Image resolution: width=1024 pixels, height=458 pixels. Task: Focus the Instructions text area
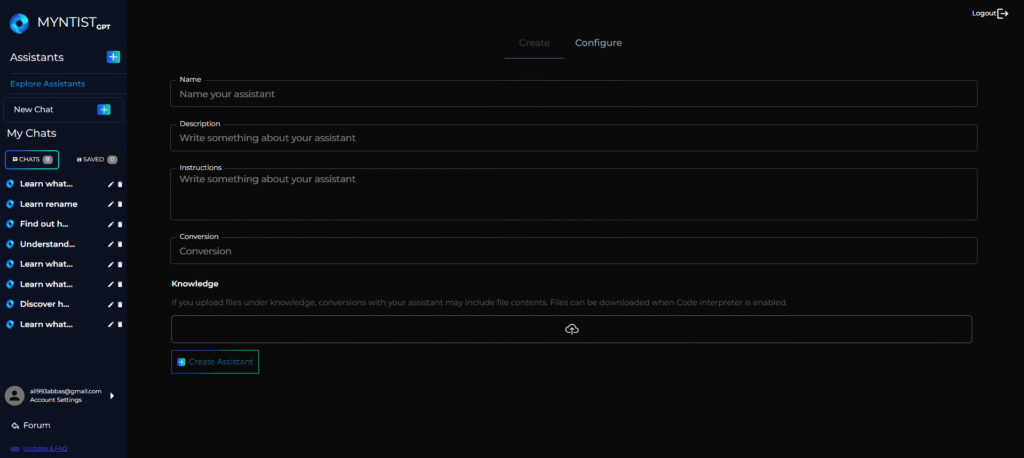(x=573, y=194)
